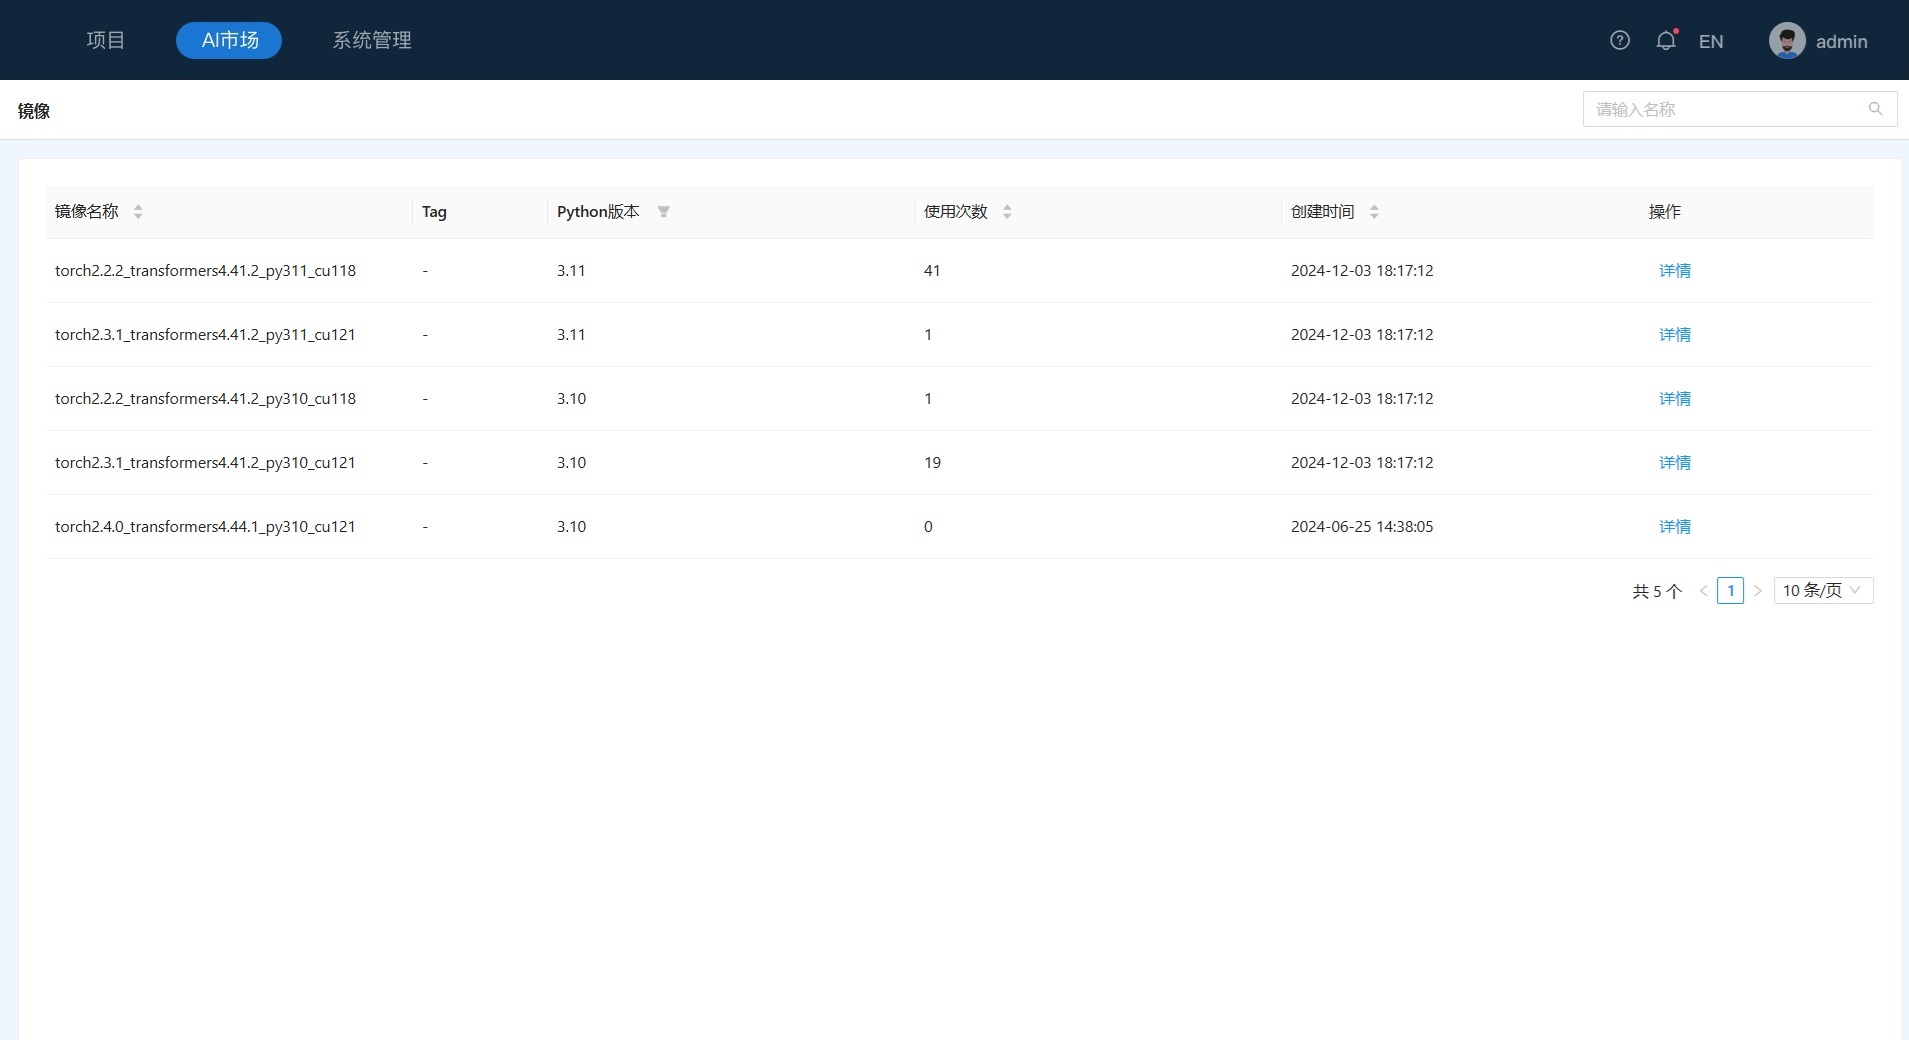1909x1040 pixels.
Task: Open 详情 for torch2.2.2 py311_cu118 image
Action: tap(1674, 271)
